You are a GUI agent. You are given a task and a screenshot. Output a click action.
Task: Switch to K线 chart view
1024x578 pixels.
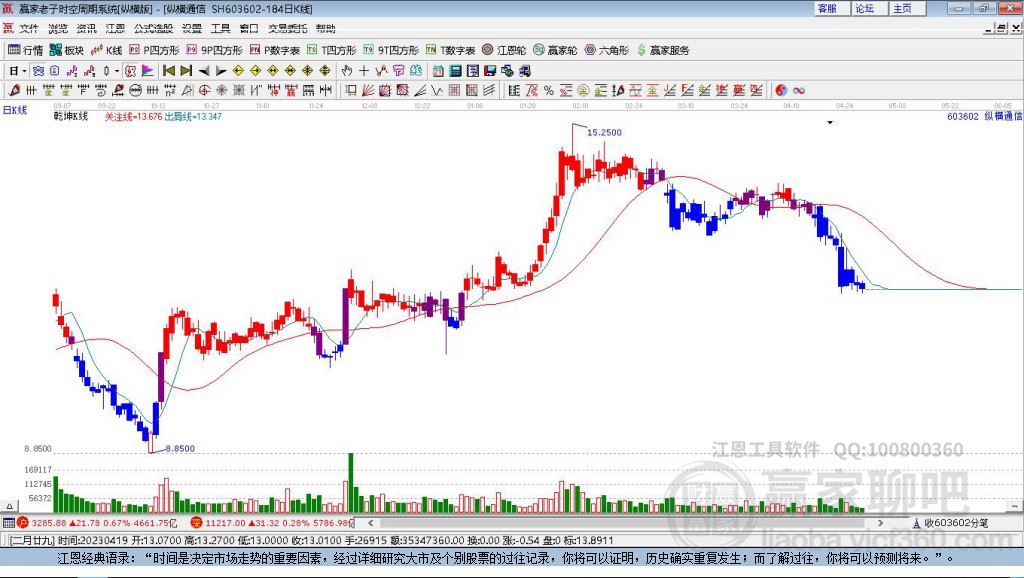pyautogui.click(x=106, y=50)
